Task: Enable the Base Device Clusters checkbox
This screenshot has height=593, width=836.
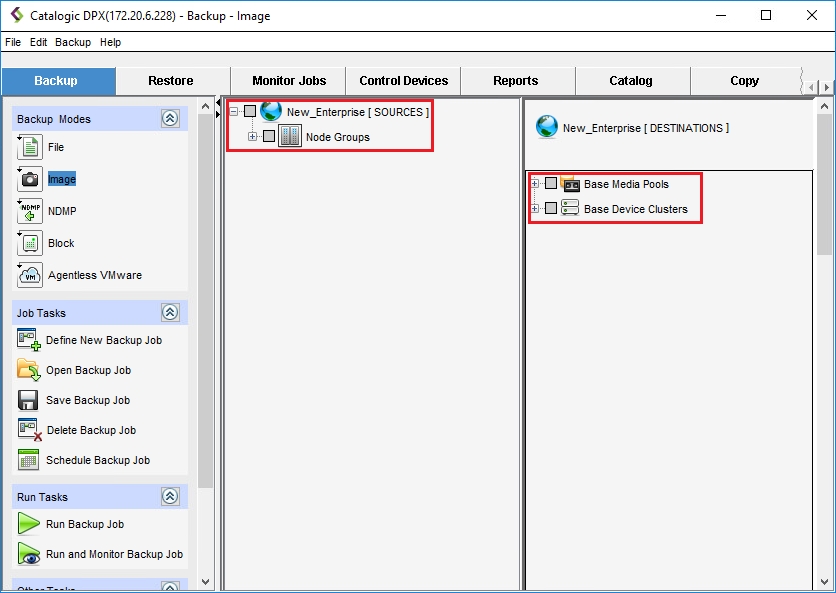Action: pos(551,208)
